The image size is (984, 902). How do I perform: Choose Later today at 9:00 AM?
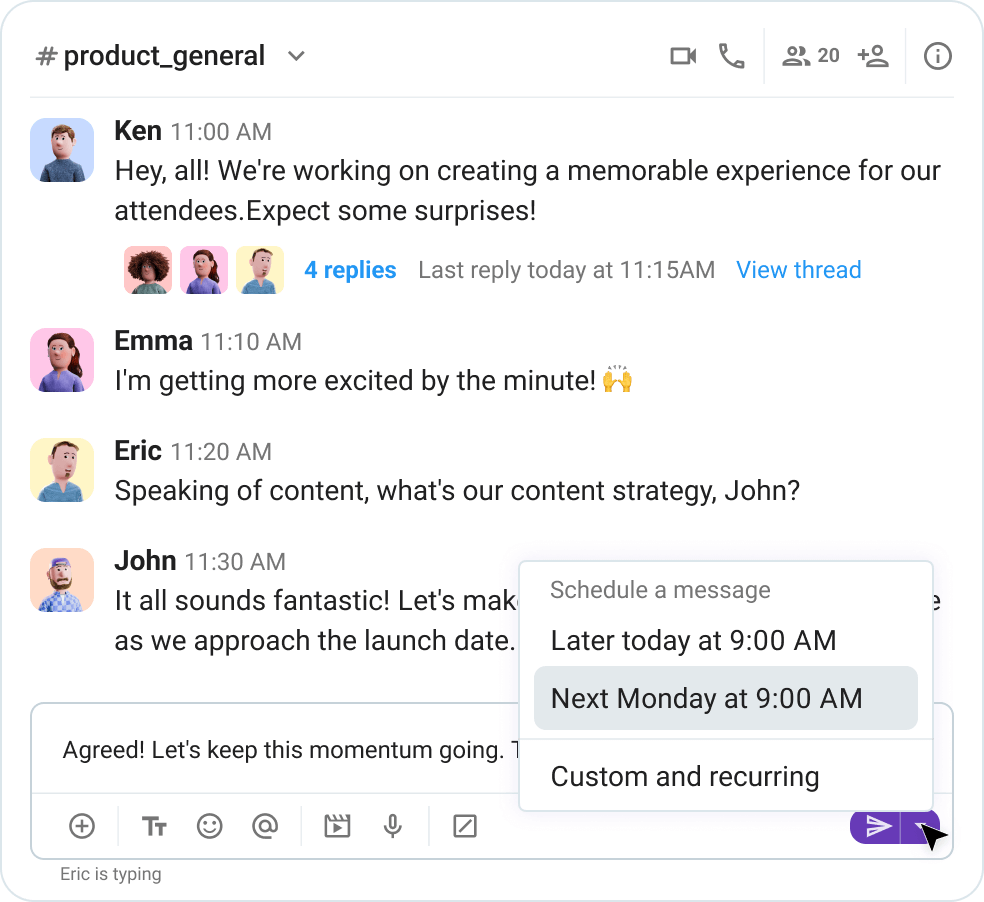click(x=693, y=640)
